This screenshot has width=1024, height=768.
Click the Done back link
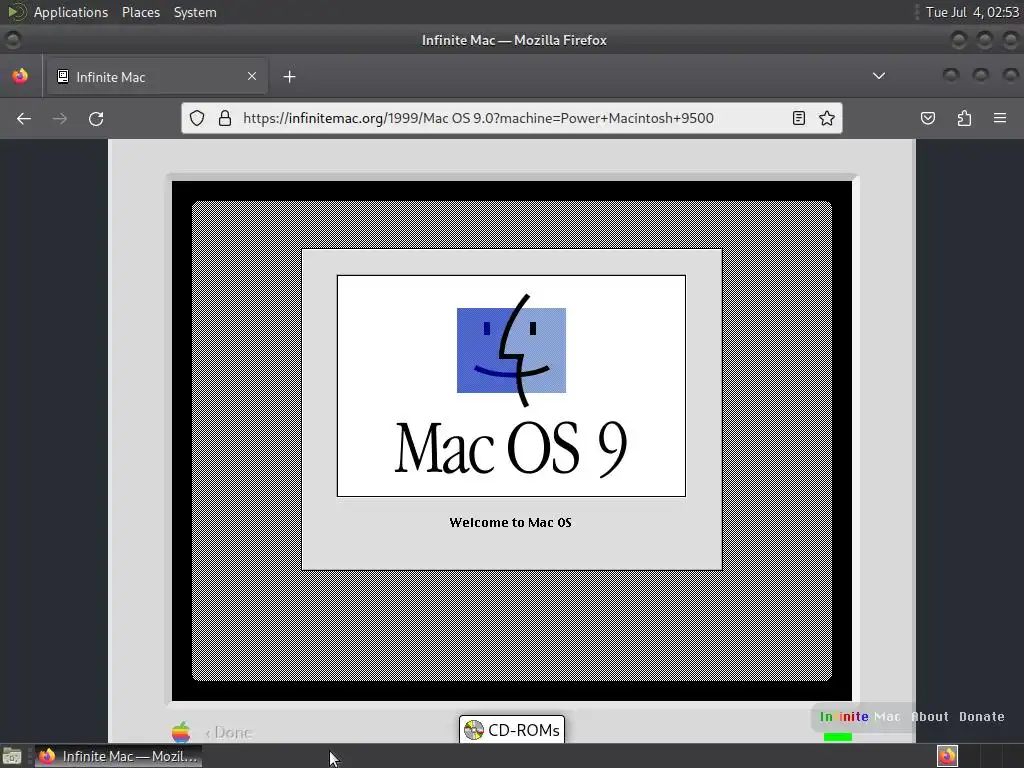pos(229,733)
